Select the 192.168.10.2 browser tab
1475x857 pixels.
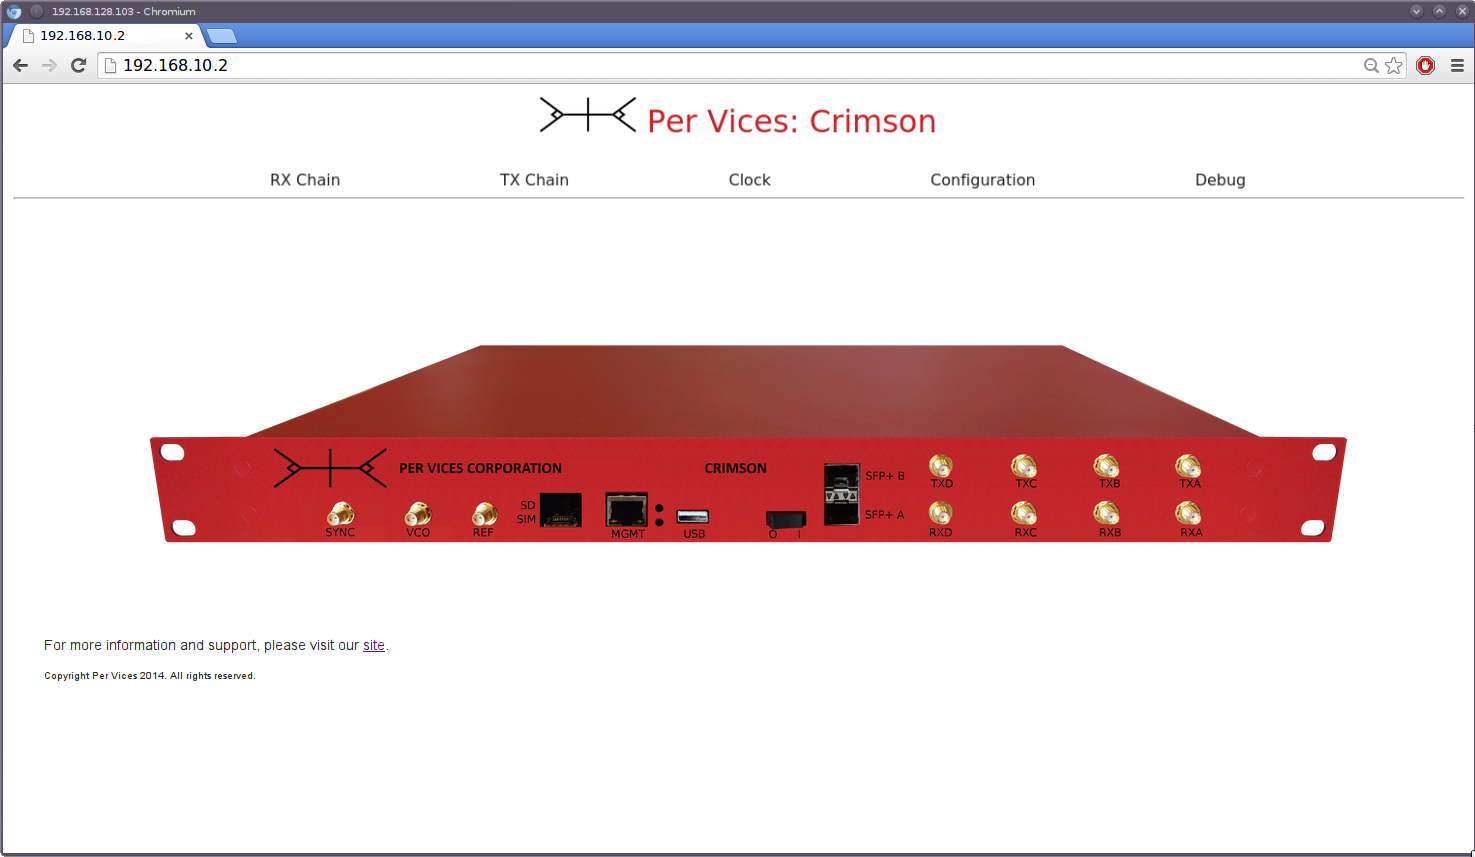click(x=100, y=36)
